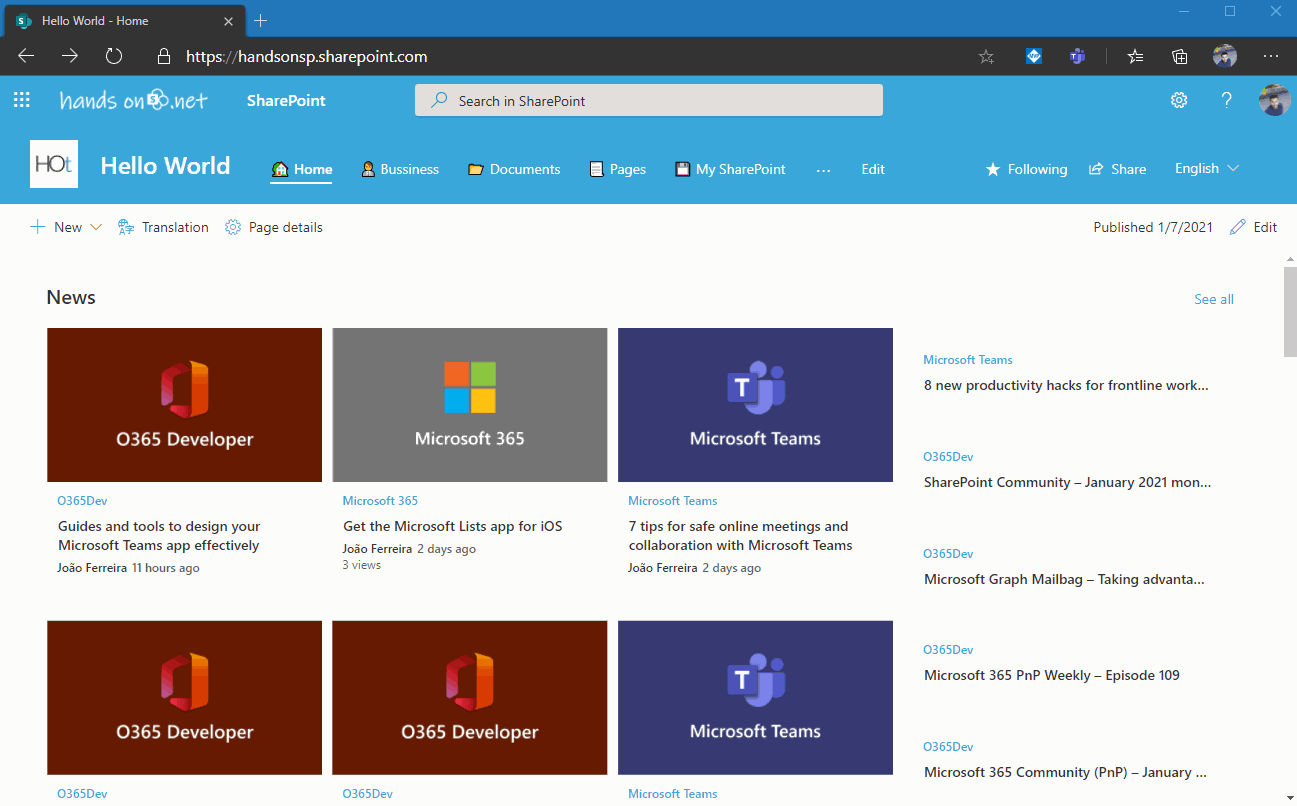Open Page details panel
This screenshot has height=806, width=1297.
click(273, 227)
